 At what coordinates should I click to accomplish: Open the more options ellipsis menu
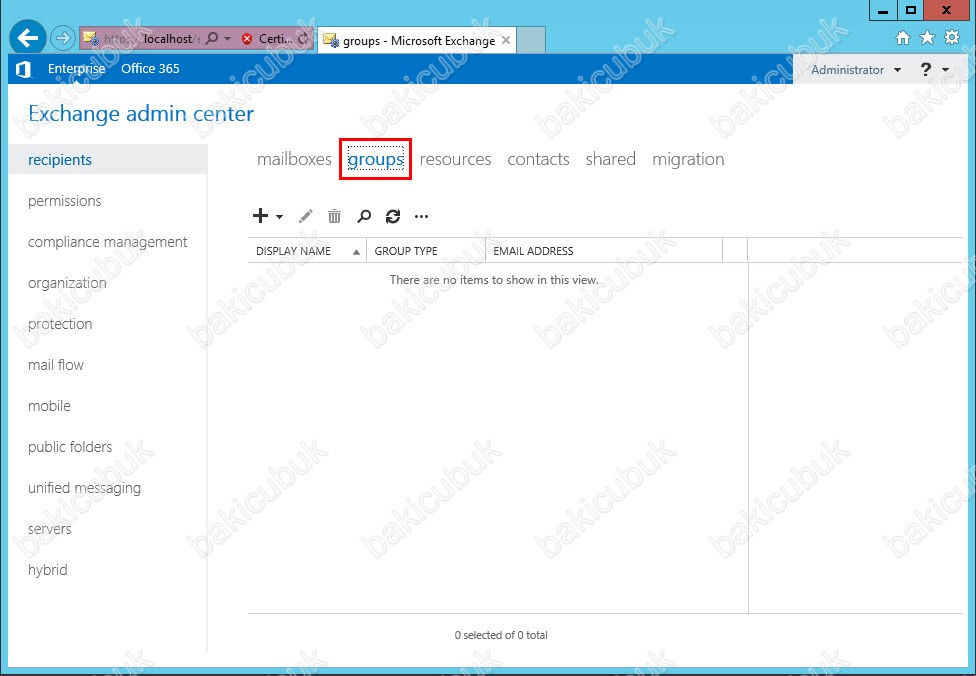click(x=421, y=217)
